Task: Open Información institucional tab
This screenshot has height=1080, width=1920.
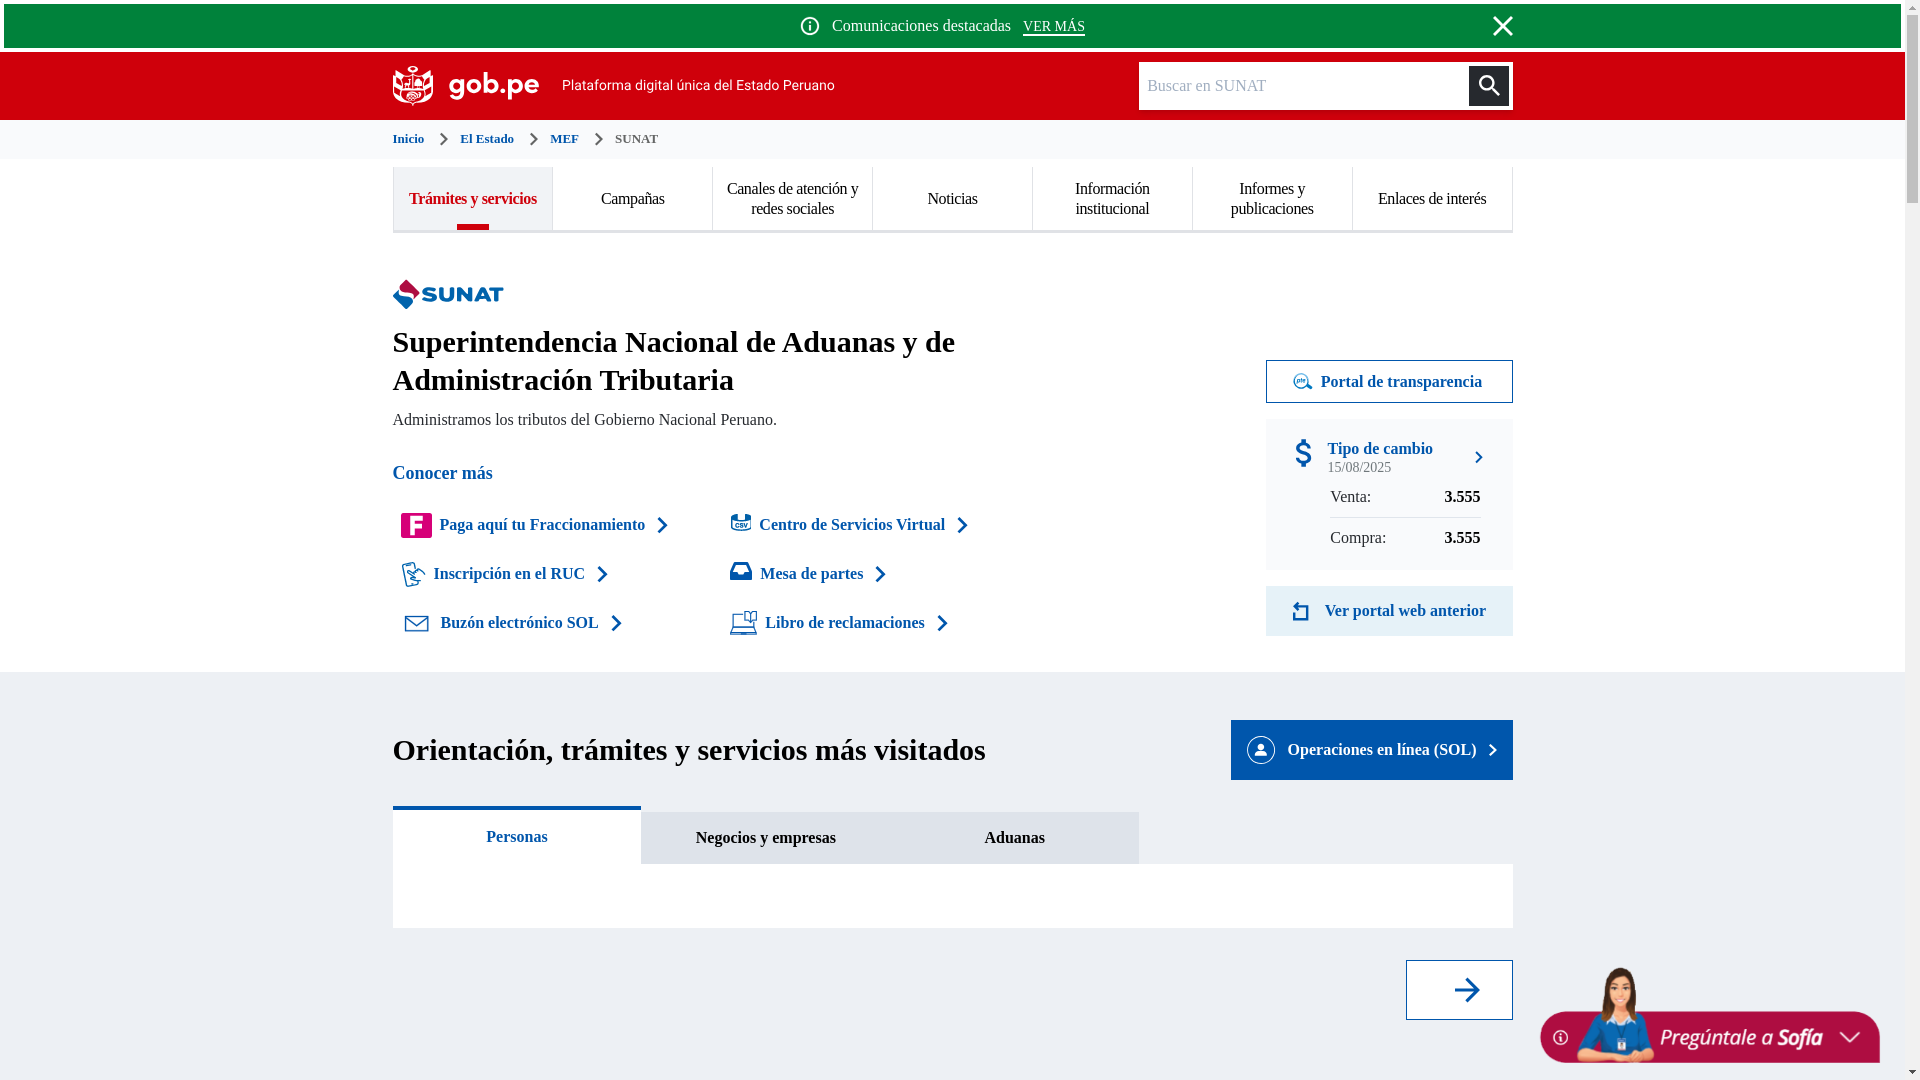Action: tap(1112, 198)
